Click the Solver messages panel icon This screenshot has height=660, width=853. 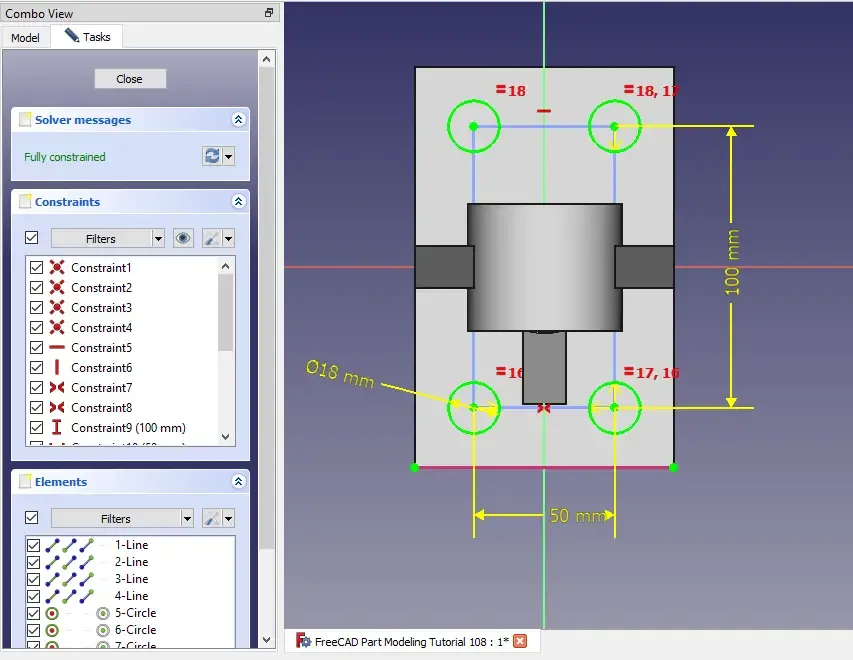[x=25, y=120]
